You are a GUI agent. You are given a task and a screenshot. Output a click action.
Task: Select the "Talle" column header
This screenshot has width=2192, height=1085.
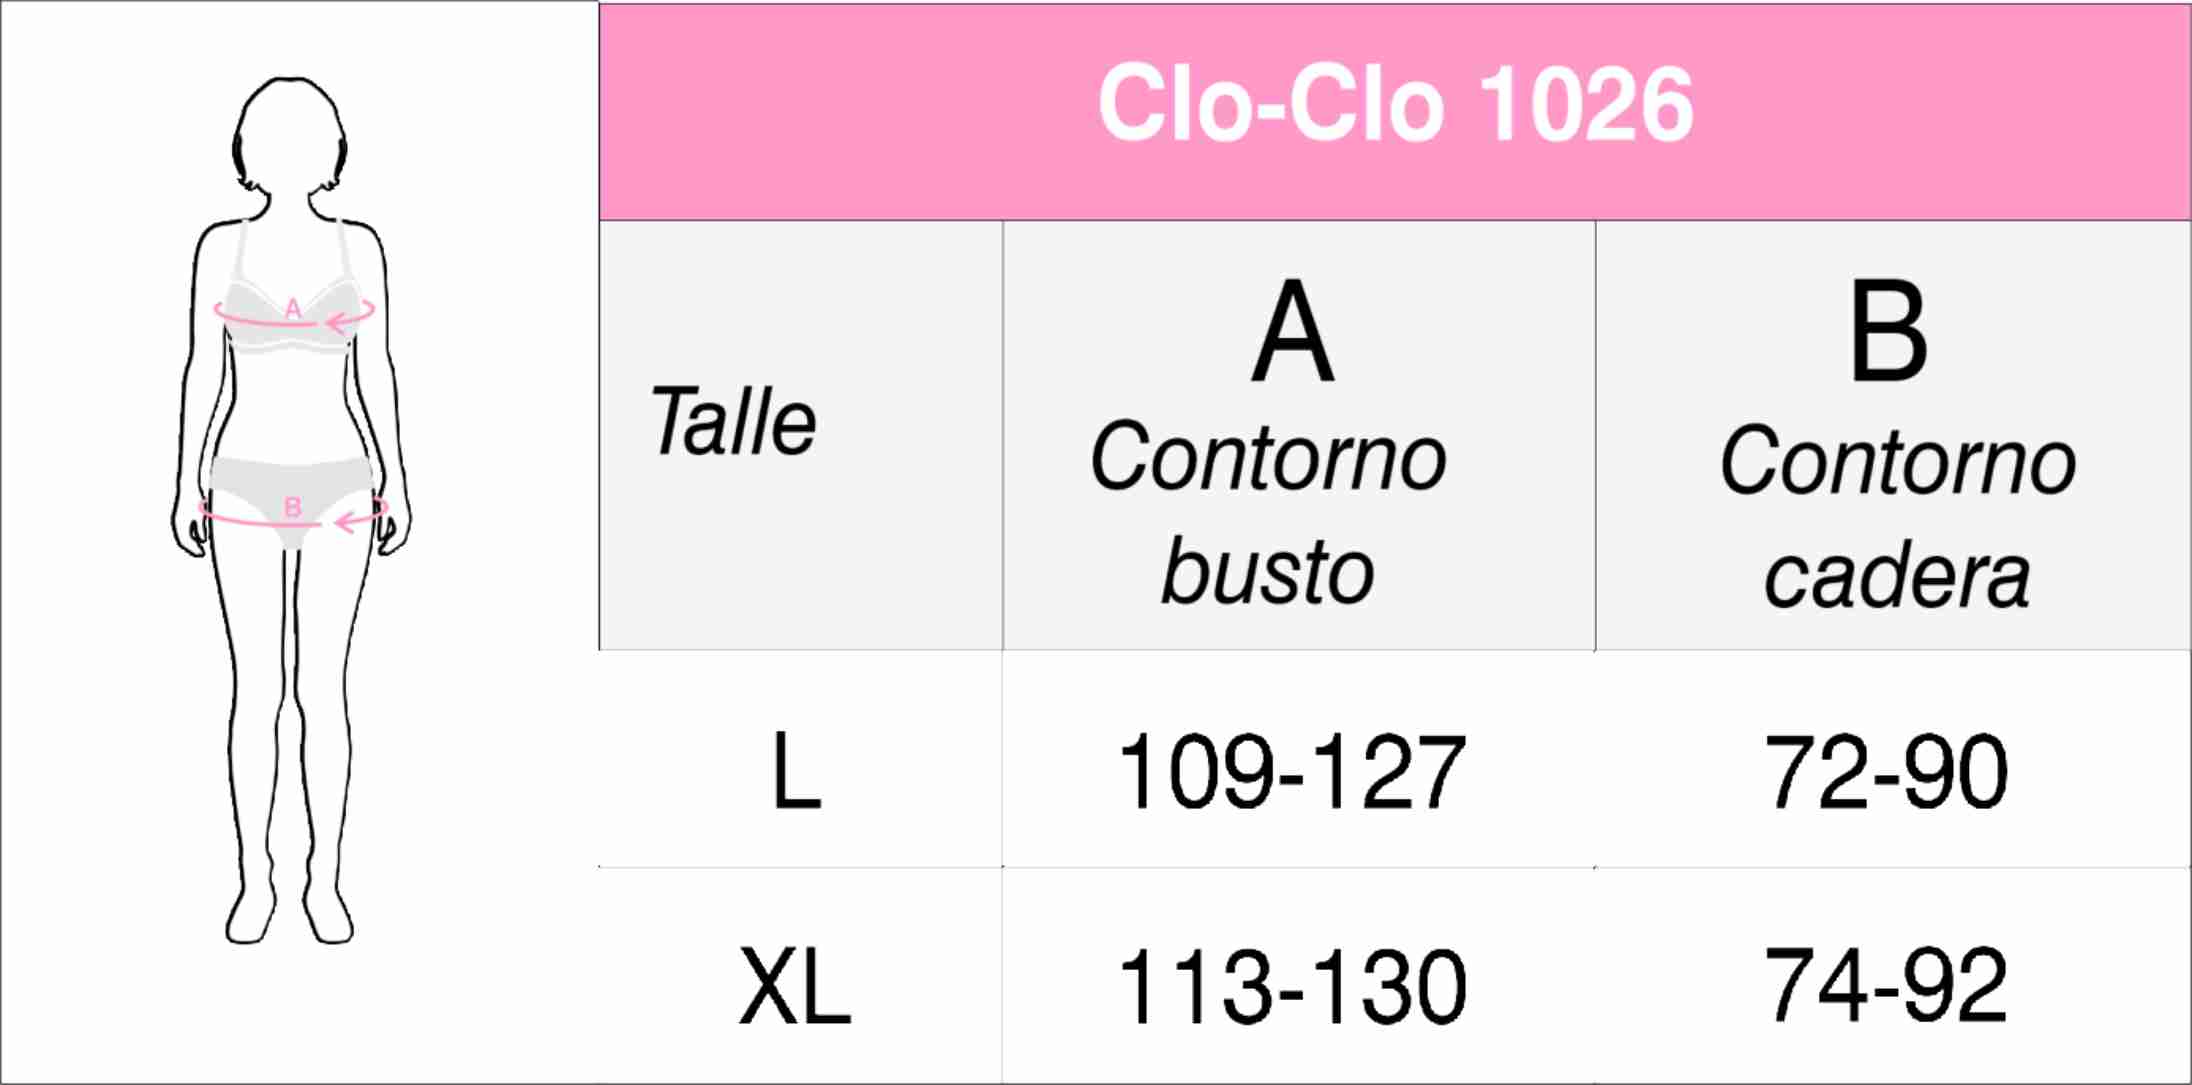(733, 423)
